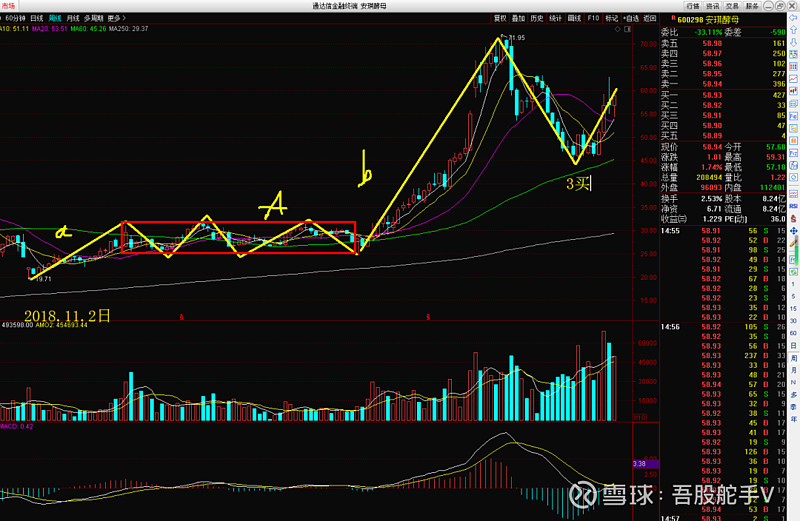Click the trend line chart icon in right toolbar

point(793,79)
